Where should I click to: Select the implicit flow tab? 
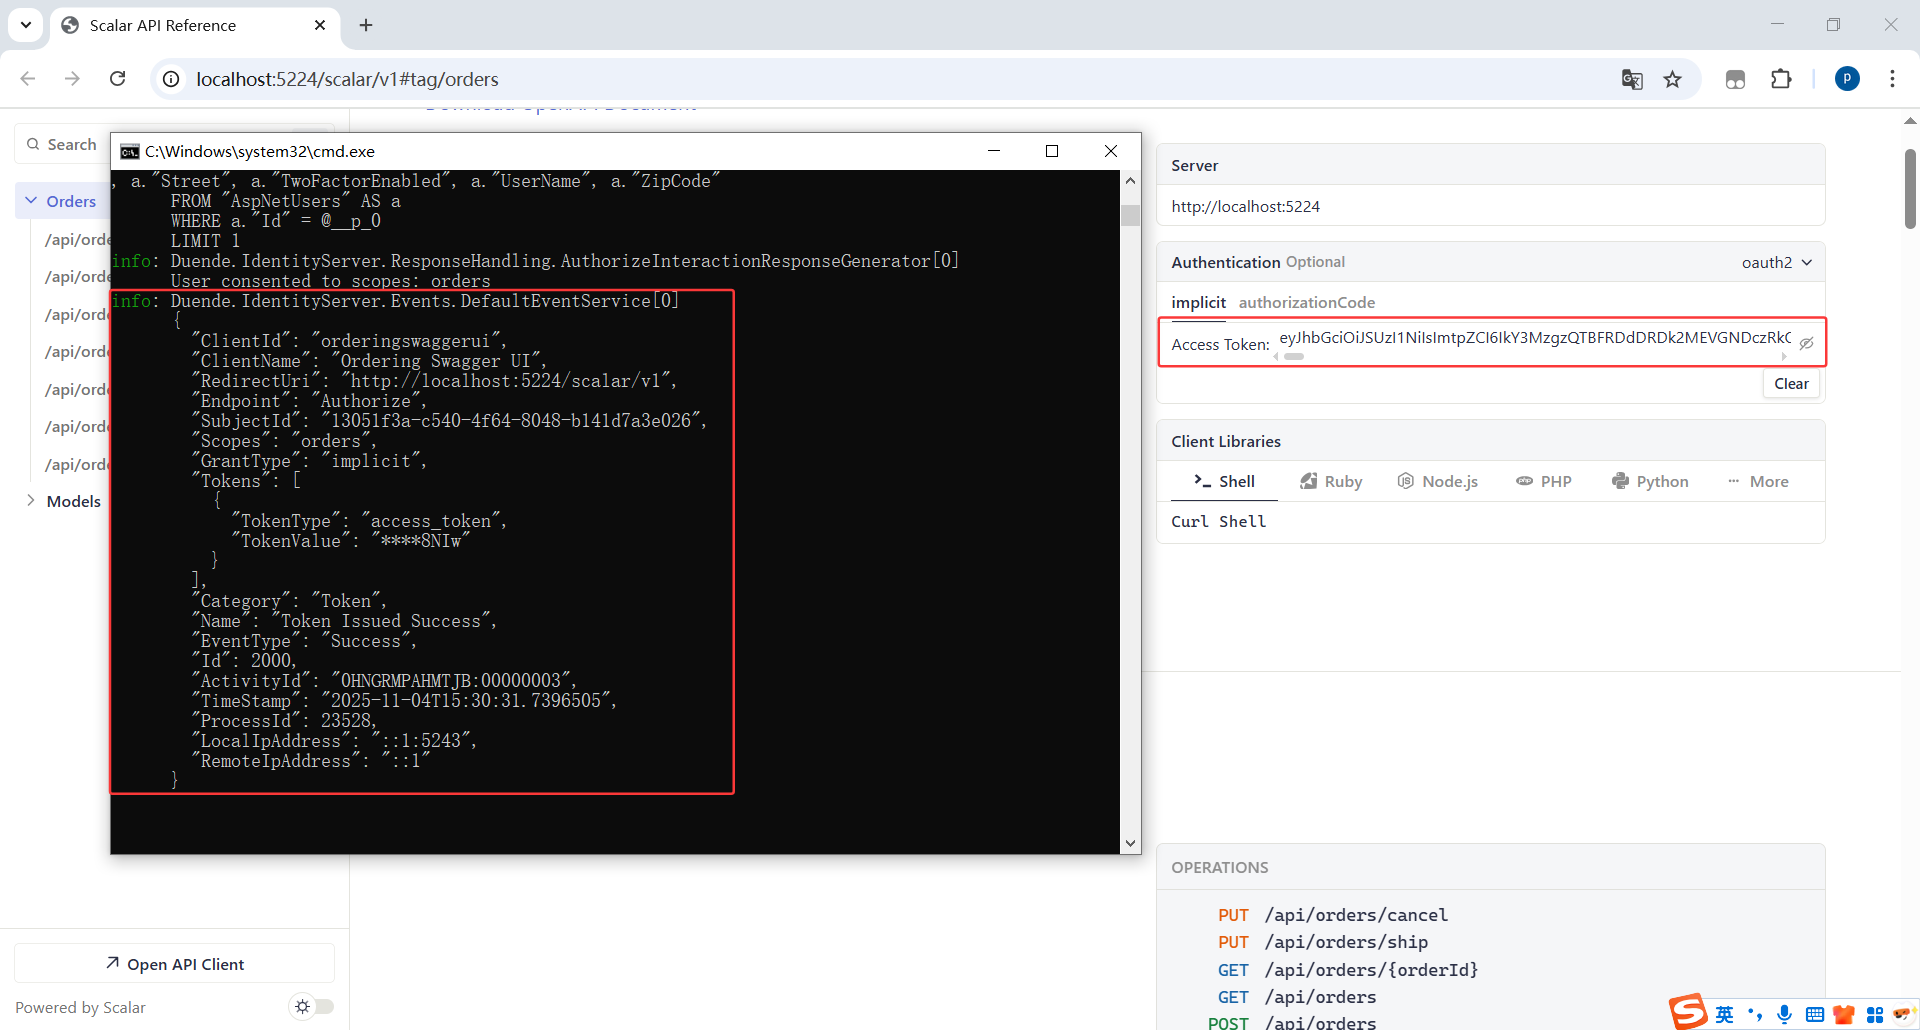[x=1198, y=302]
